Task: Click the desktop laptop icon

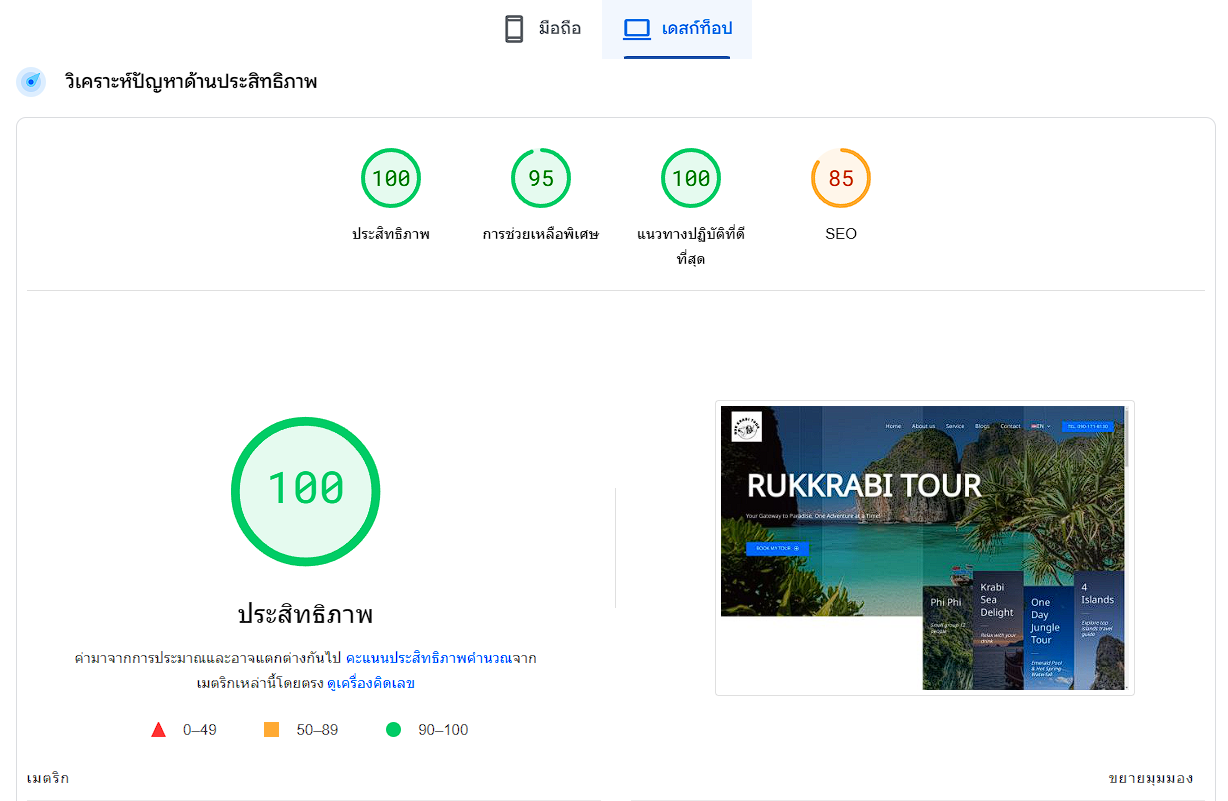Action: tap(637, 29)
